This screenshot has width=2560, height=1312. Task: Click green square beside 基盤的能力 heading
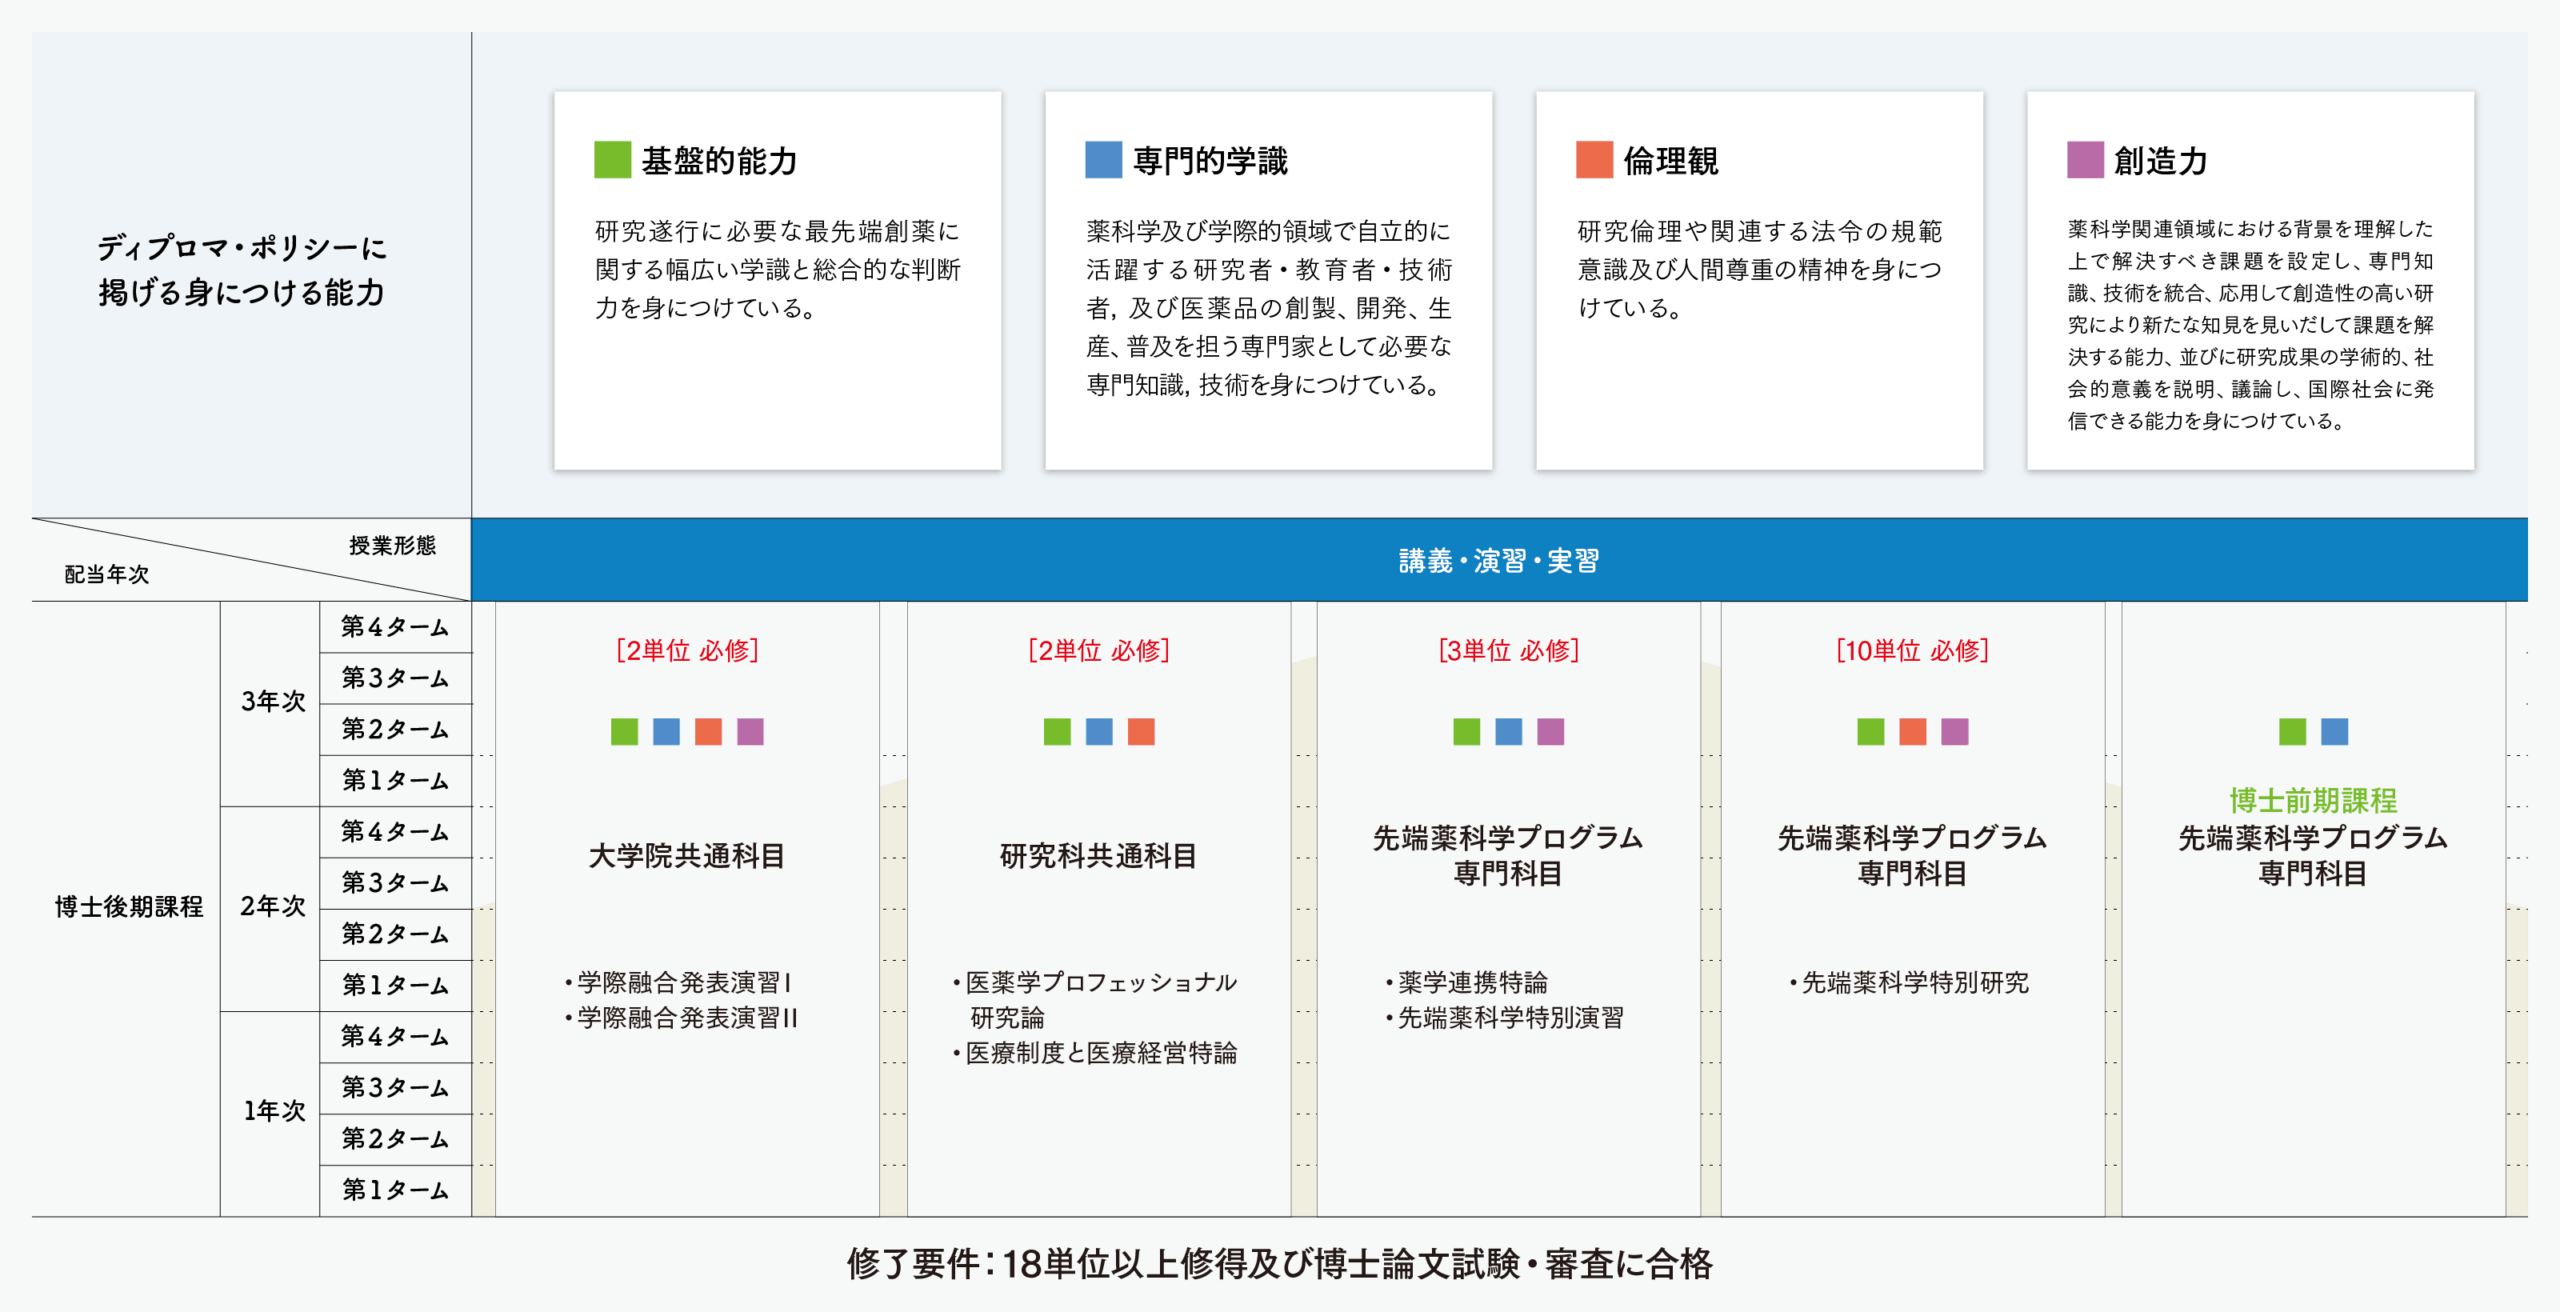[612, 160]
